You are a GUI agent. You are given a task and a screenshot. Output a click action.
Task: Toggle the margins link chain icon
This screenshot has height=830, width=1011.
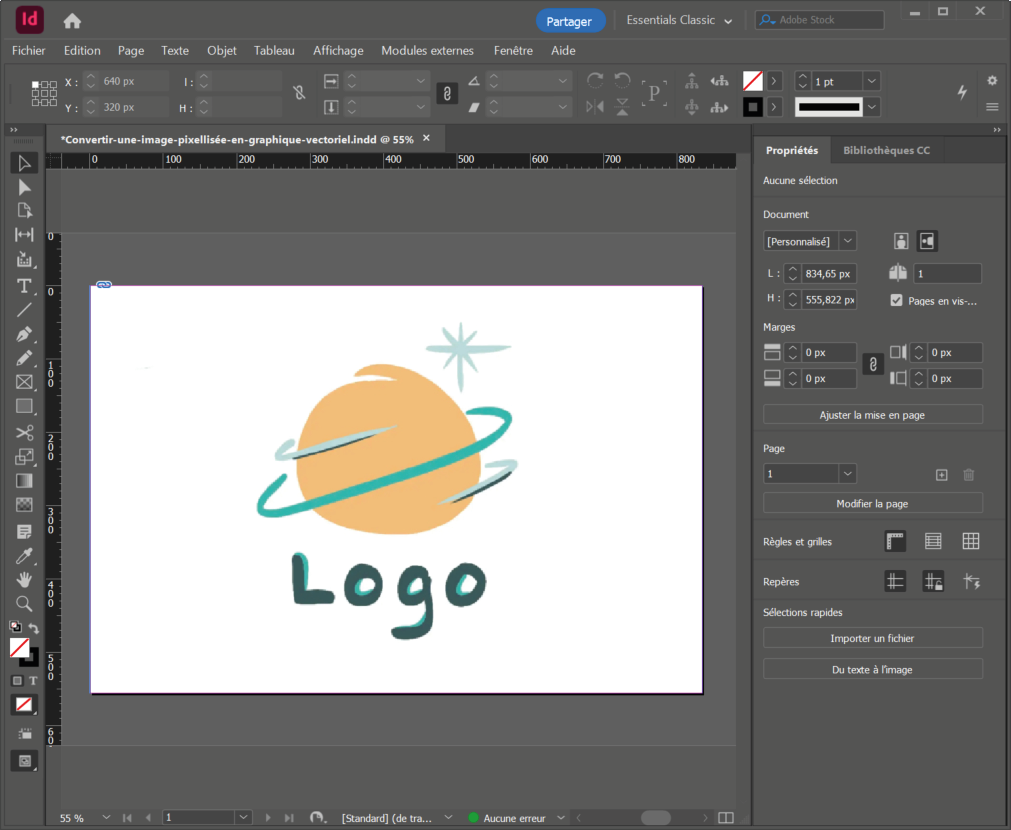click(x=872, y=365)
